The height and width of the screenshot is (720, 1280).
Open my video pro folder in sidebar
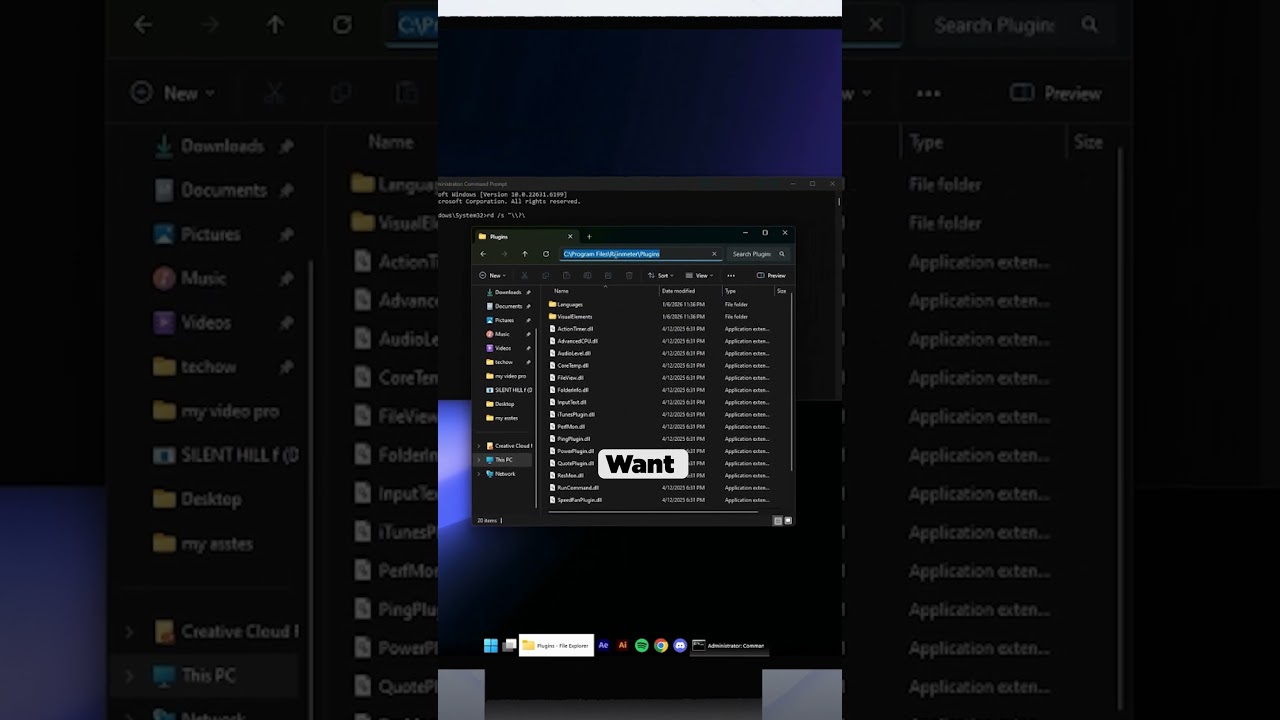coord(508,376)
